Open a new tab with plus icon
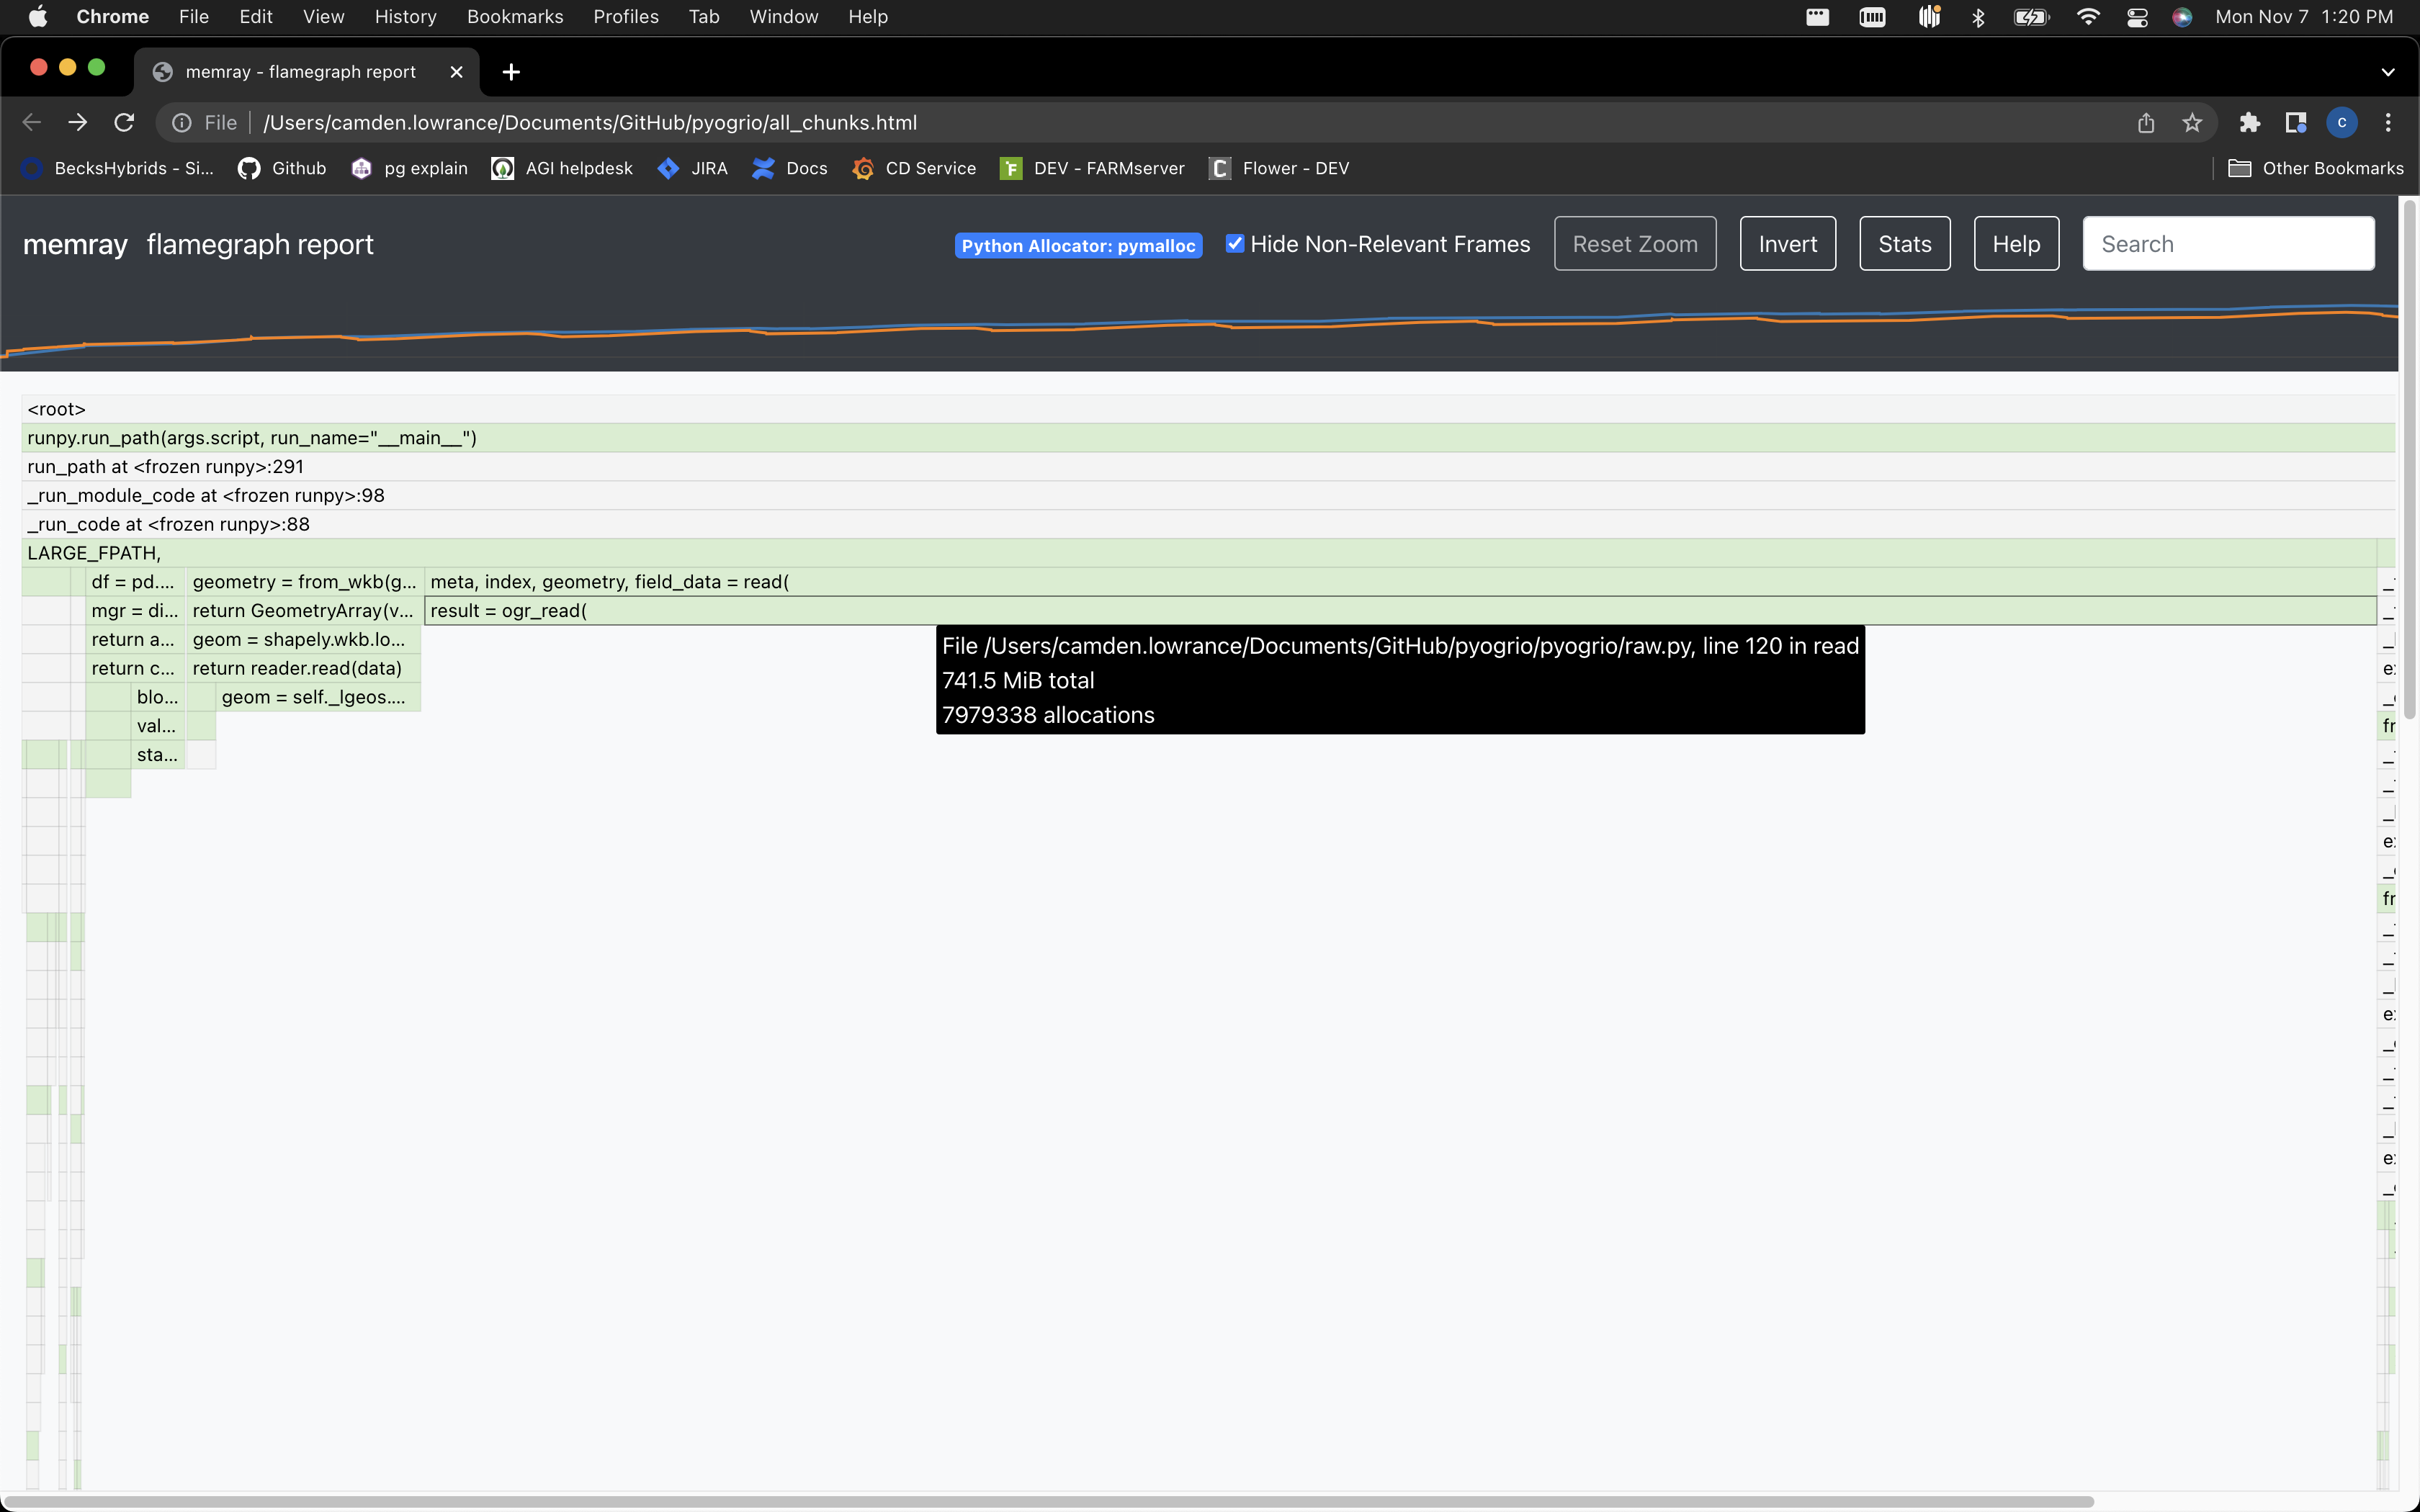Viewport: 2420px width, 1512px height. click(511, 72)
